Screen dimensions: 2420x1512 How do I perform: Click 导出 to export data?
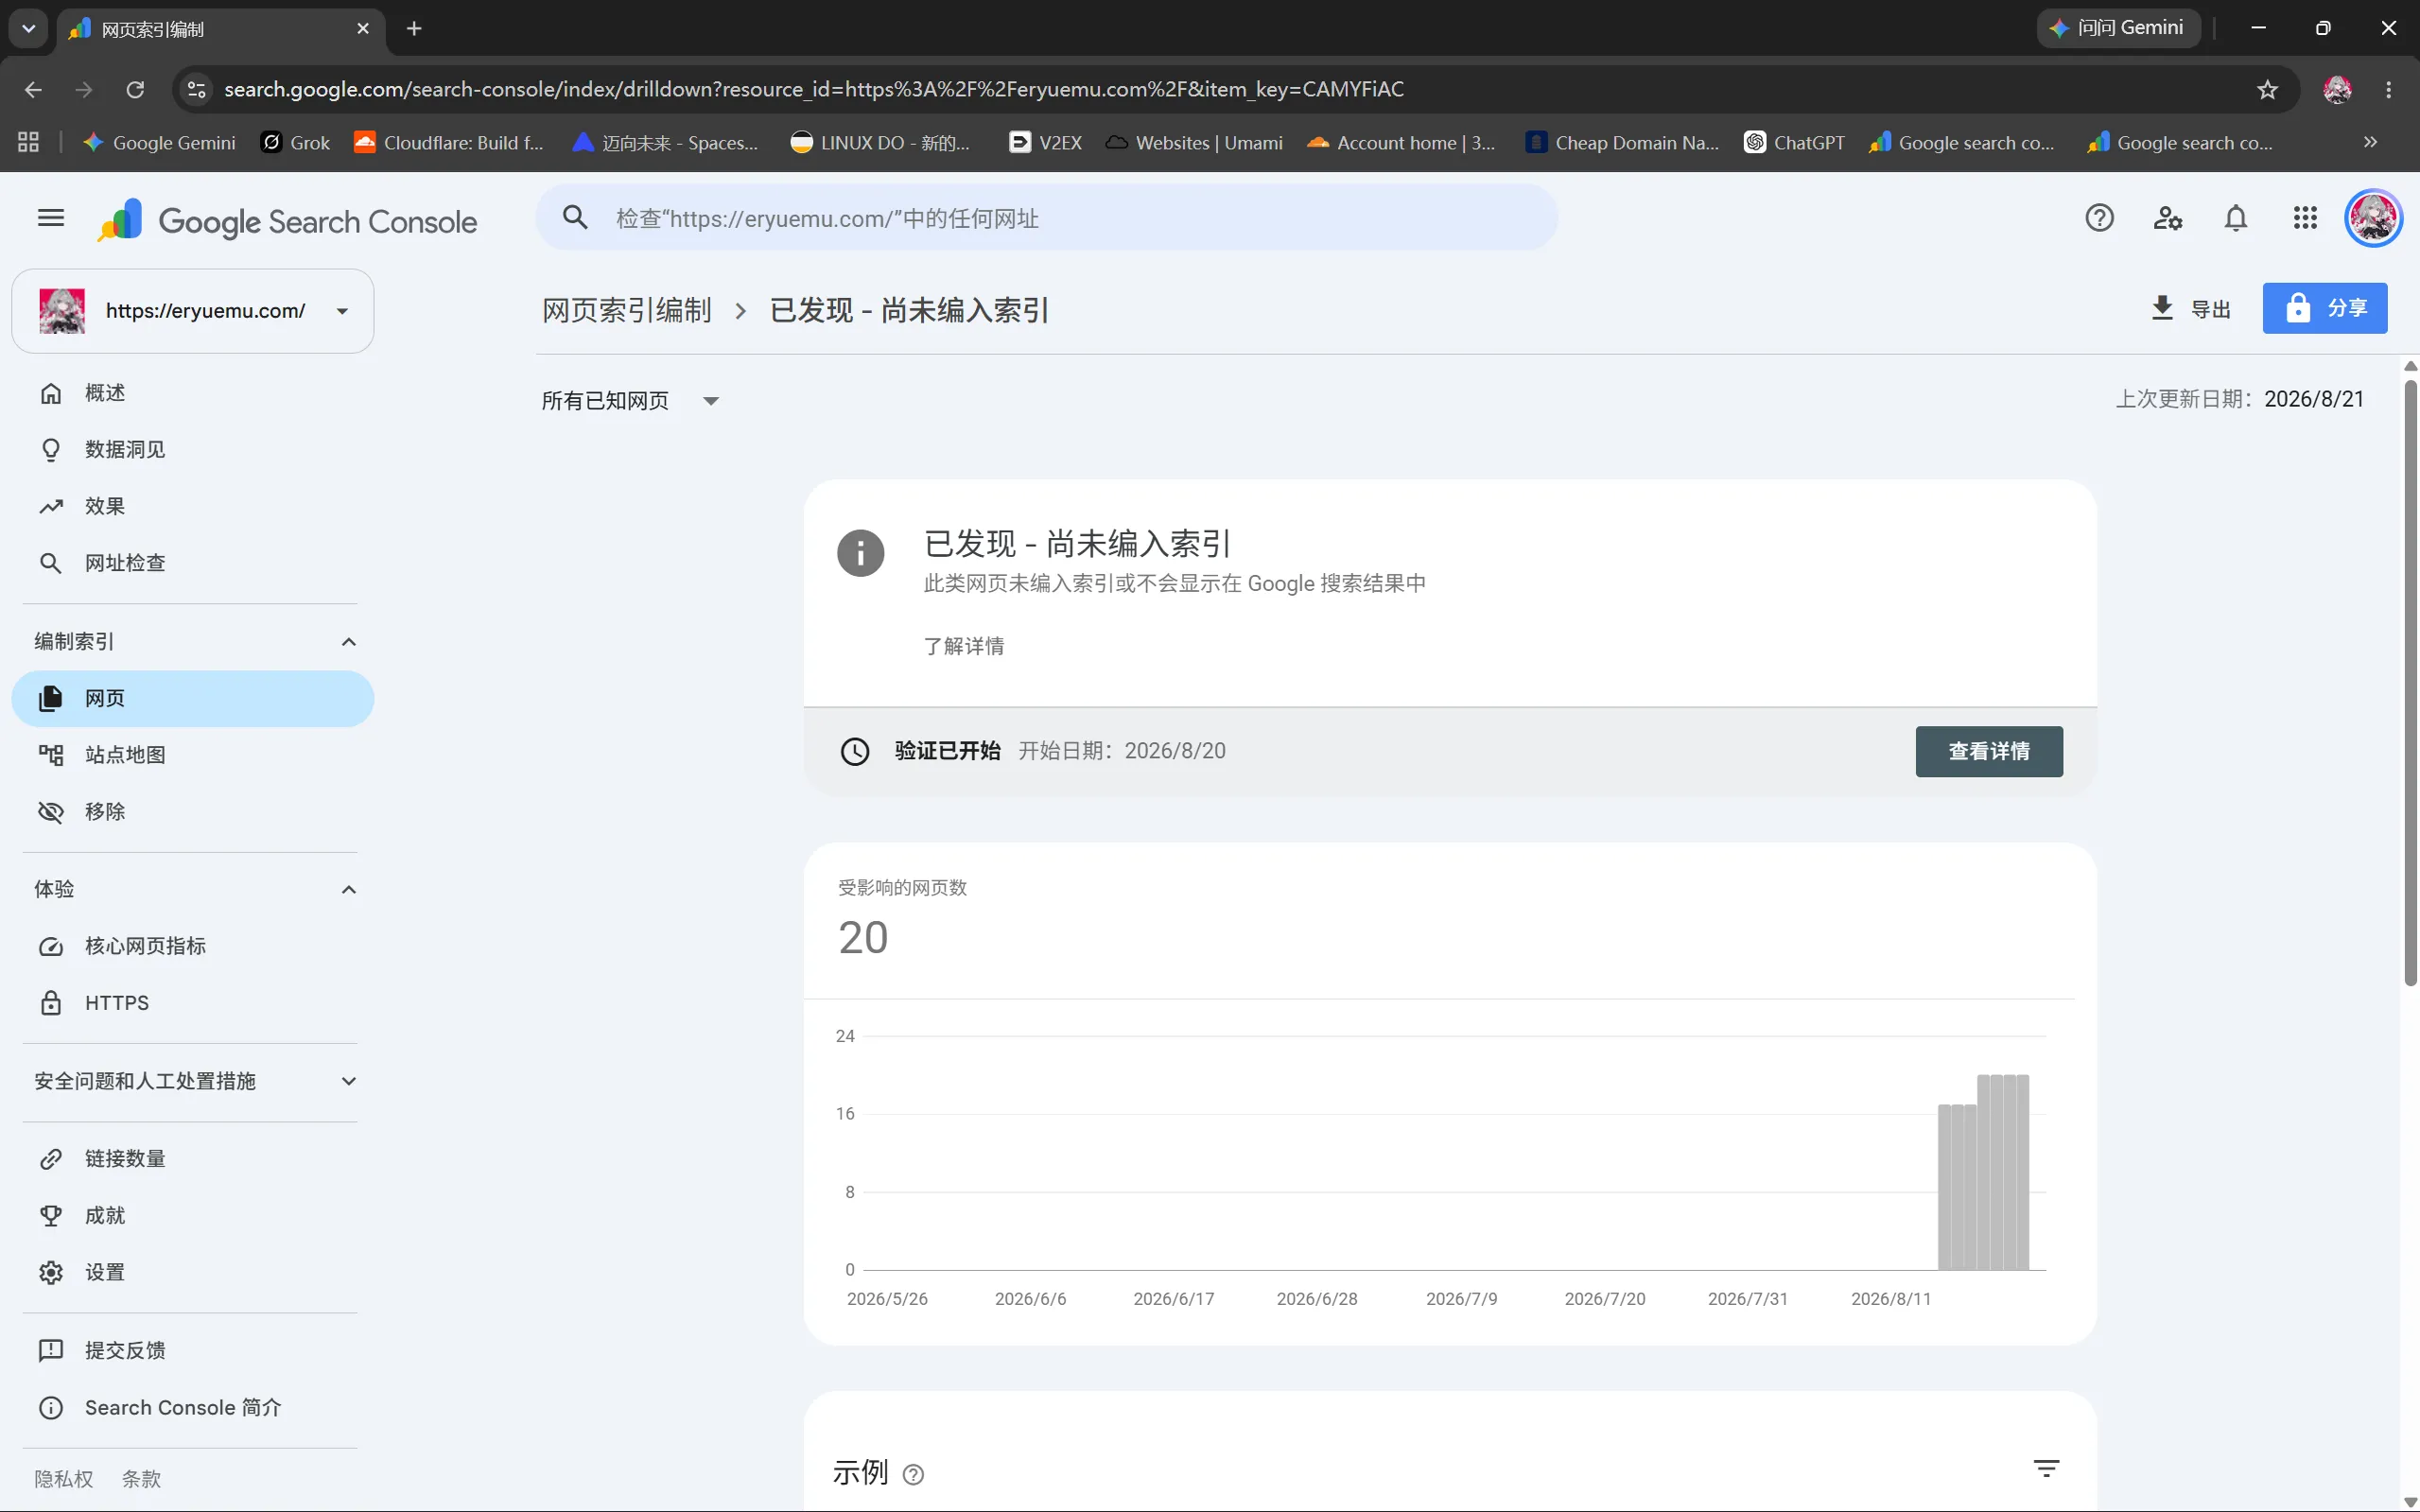(x=2191, y=308)
